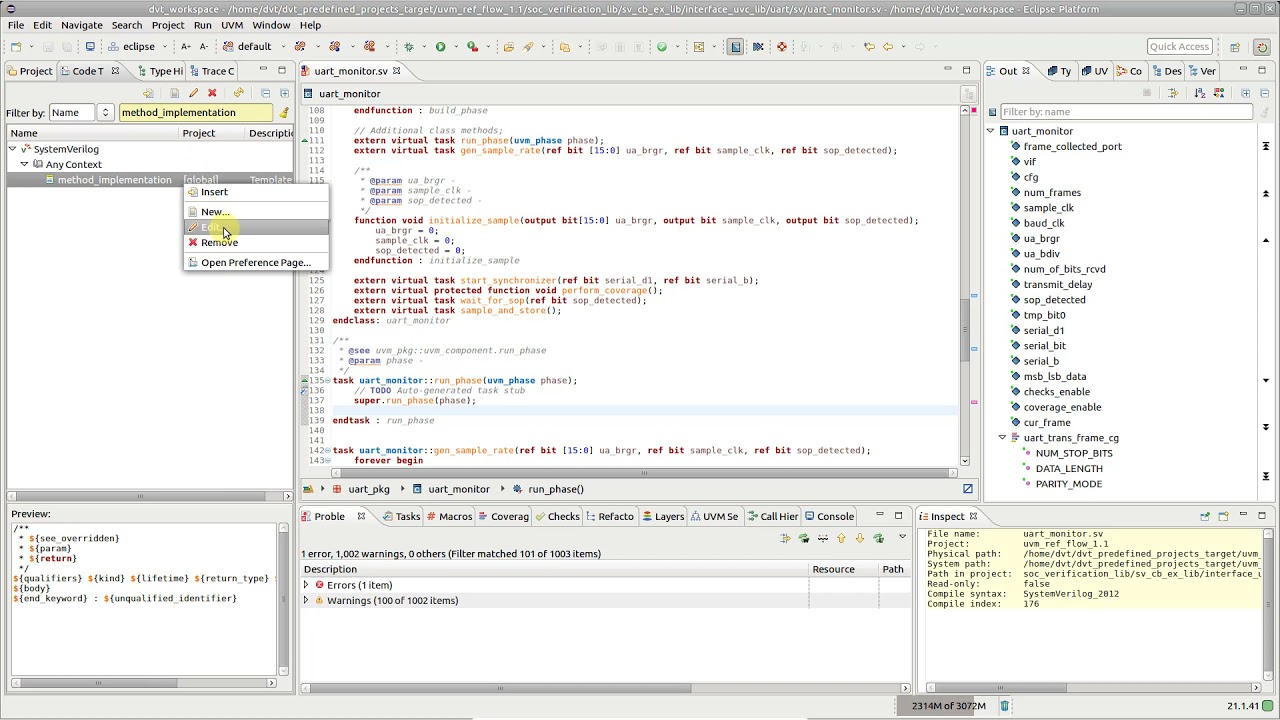Screen dimensions: 1280x720
Task: Open the eclipse theme dropdown arrow
Action: pos(166,46)
